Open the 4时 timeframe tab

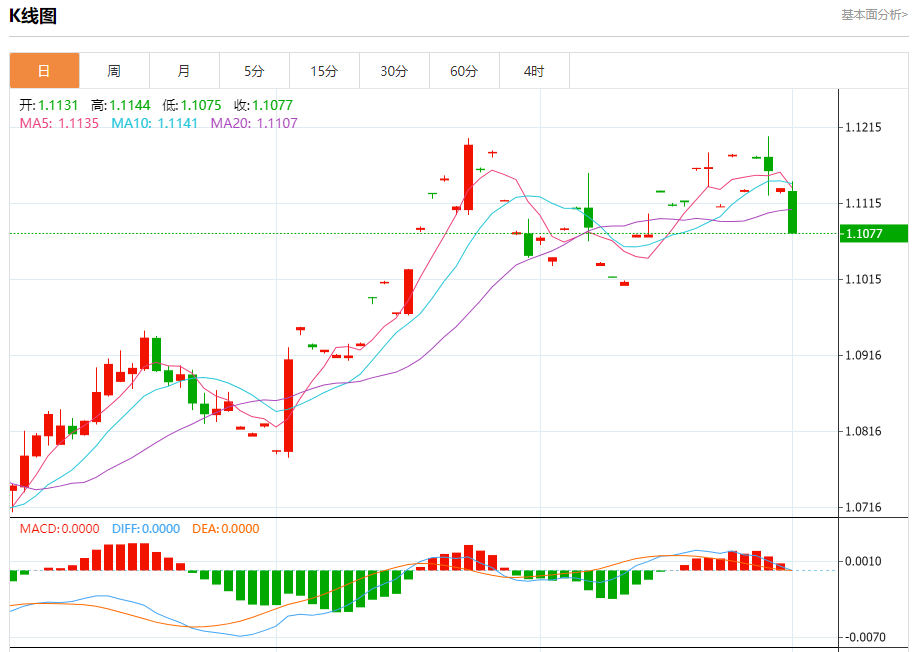[x=534, y=71]
